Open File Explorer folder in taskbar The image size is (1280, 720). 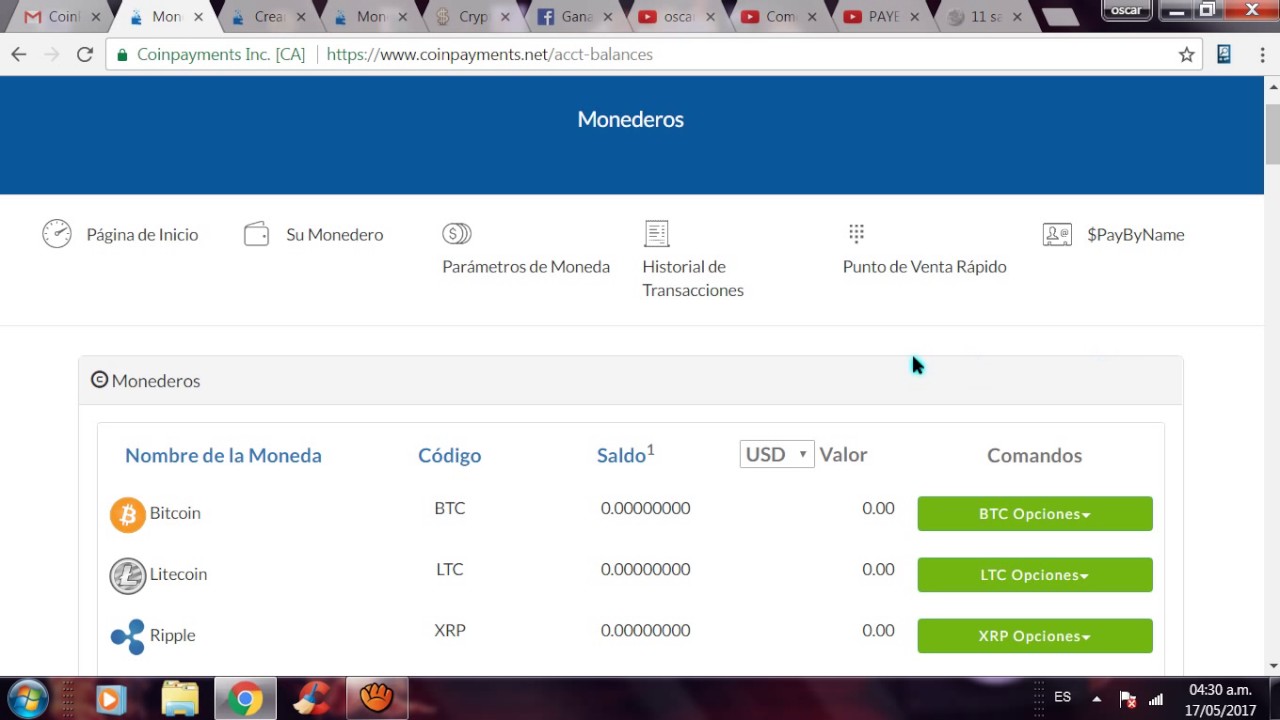click(180, 698)
